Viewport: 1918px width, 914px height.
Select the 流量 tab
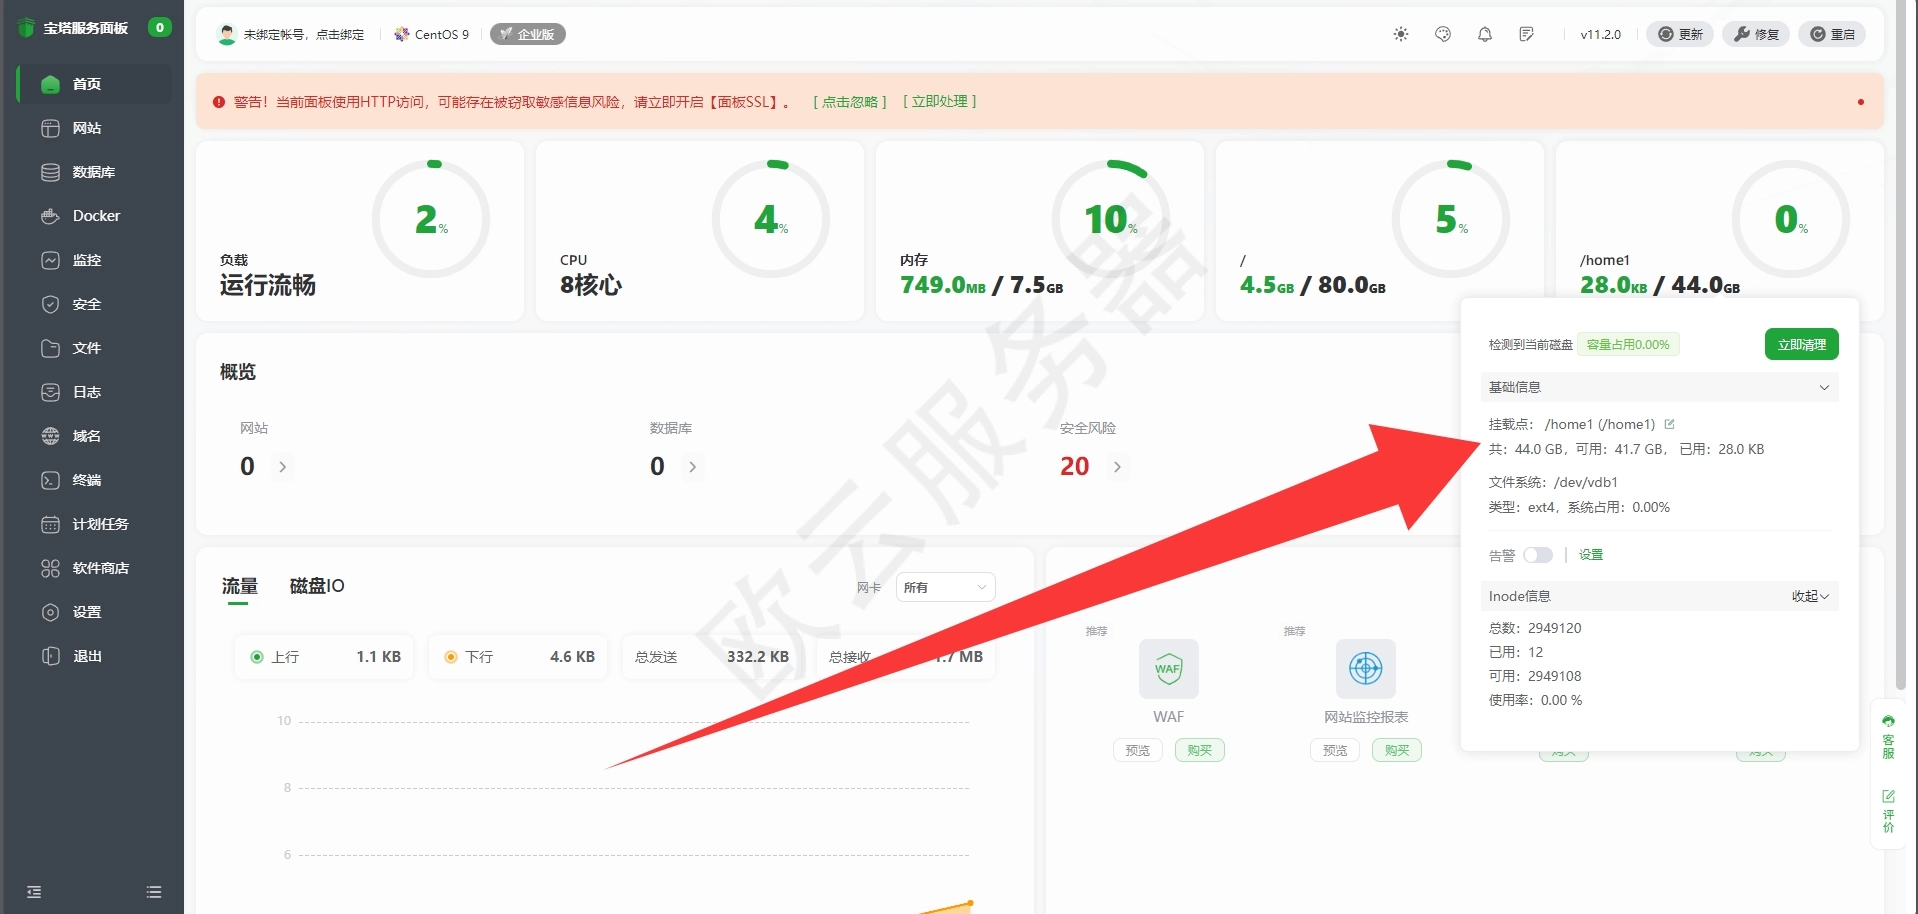[238, 586]
